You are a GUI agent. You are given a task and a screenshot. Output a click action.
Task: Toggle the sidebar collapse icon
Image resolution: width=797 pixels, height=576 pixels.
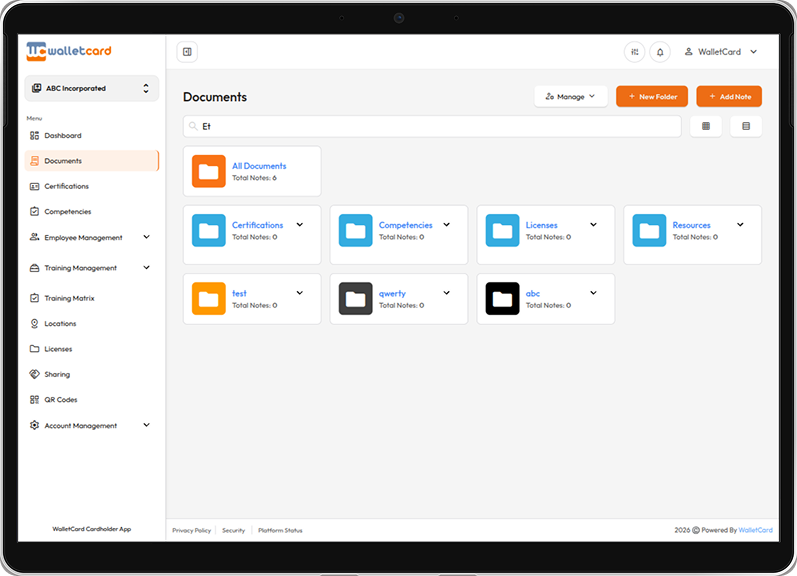tap(187, 52)
